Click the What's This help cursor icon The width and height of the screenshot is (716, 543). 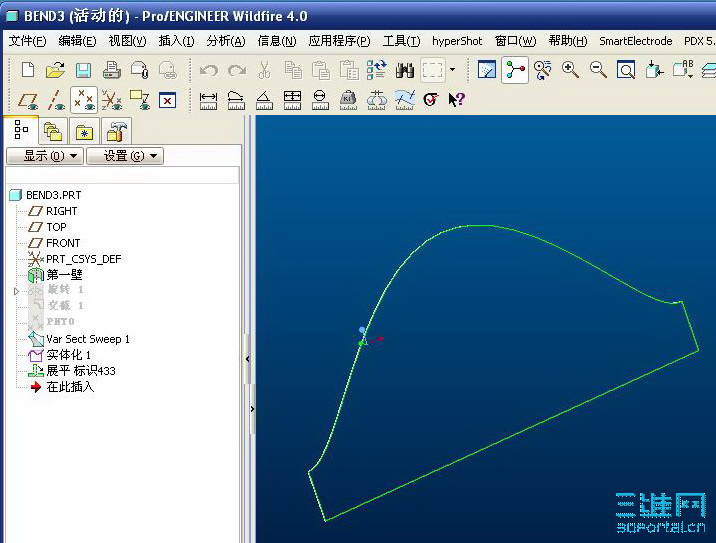[x=456, y=100]
